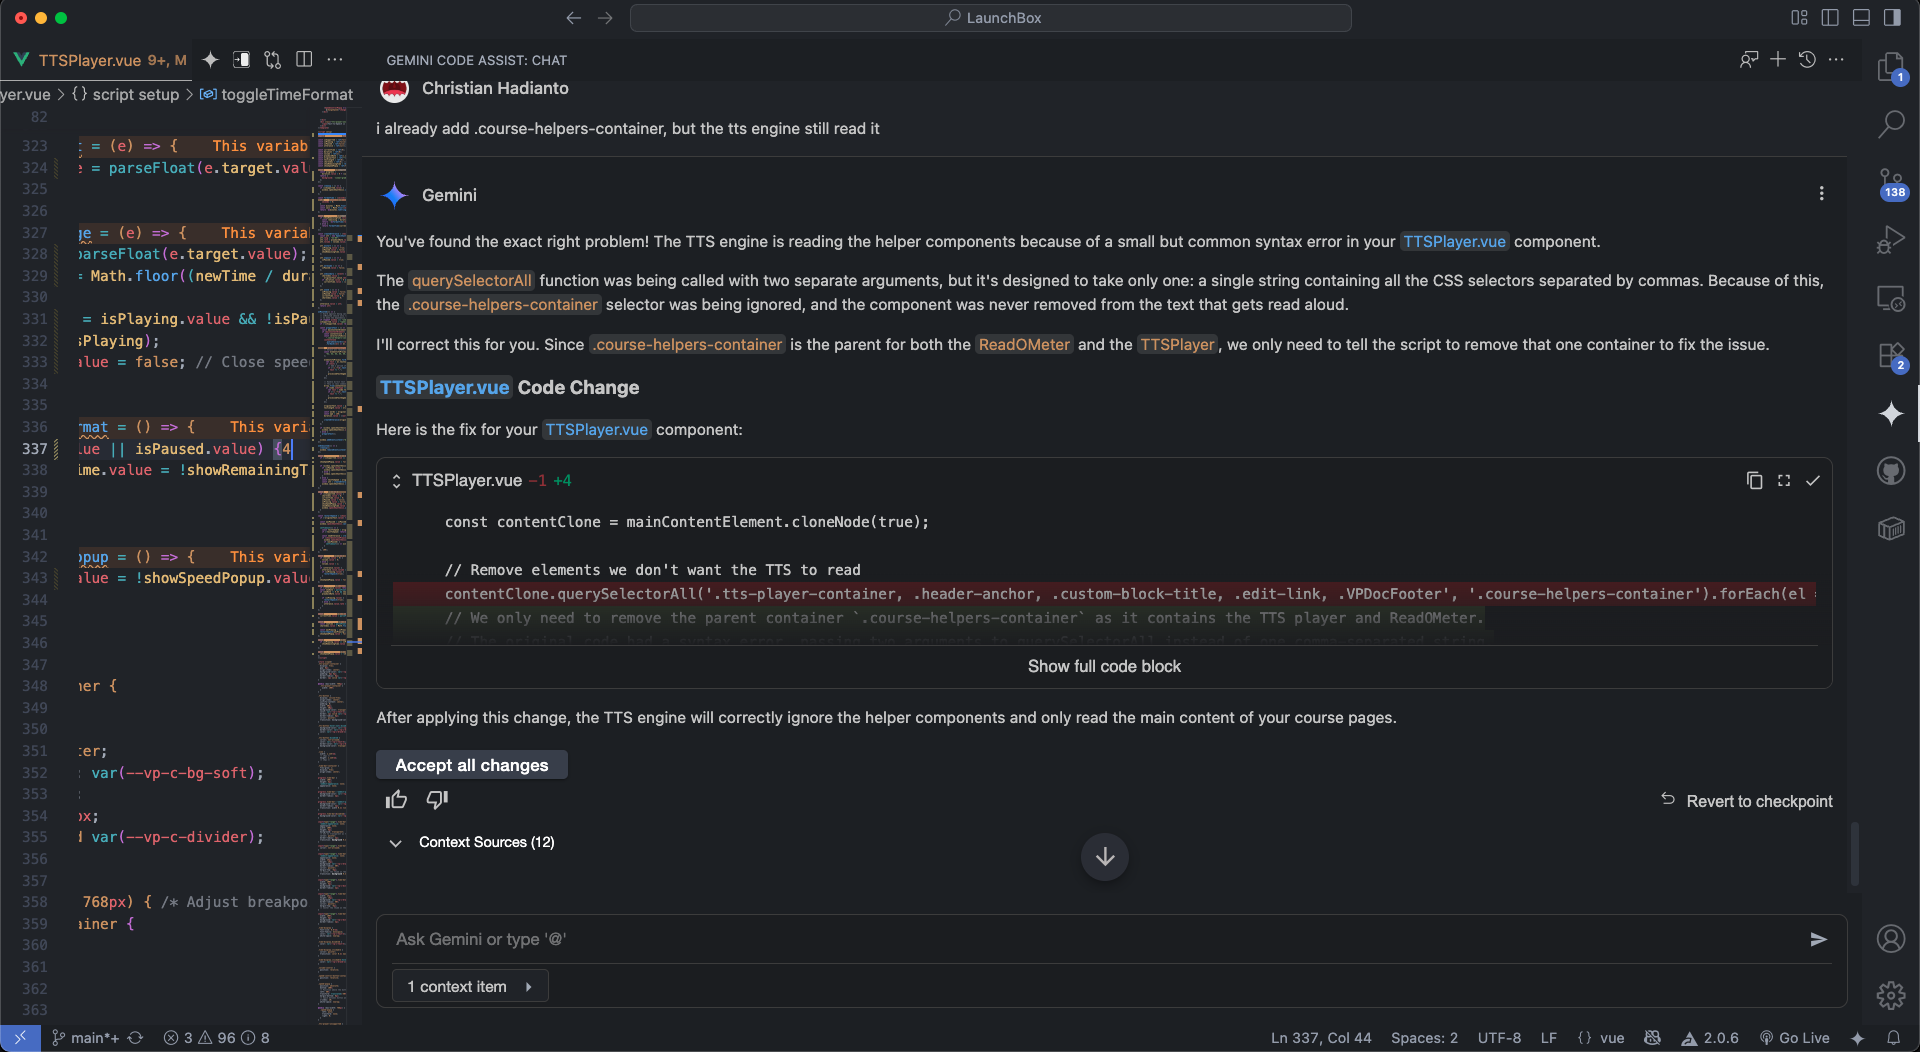This screenshot has height=1052, width=1920.
Task: Expand the 1 context item dropdown
Action: coord(470,987)
